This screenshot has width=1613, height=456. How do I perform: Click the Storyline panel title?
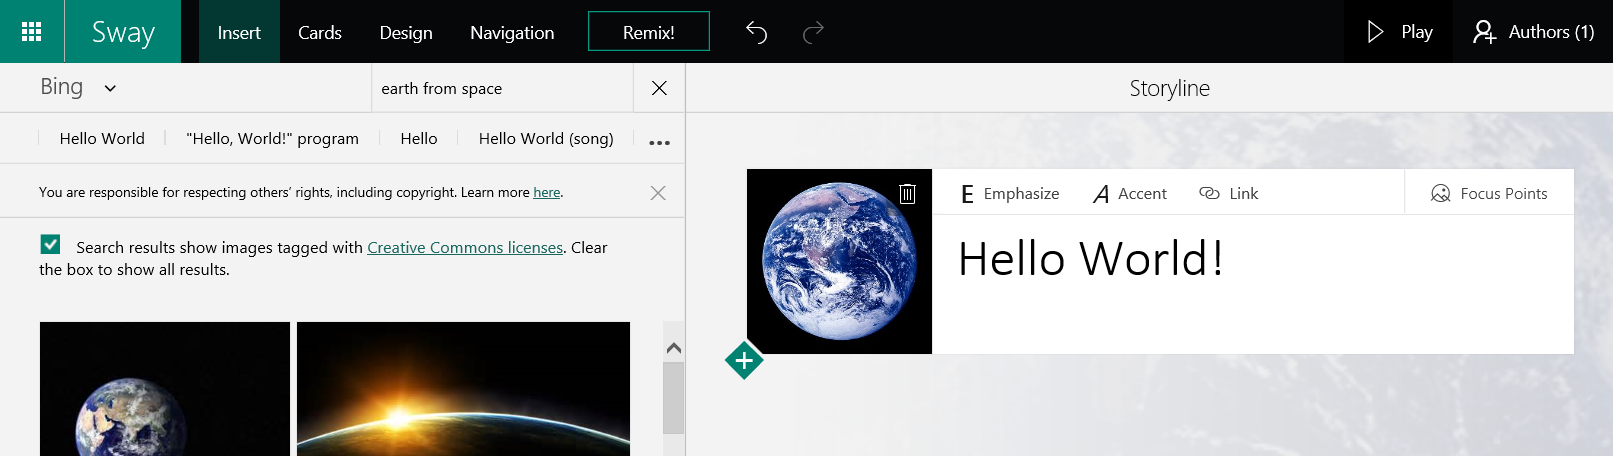coord(1169,88)
